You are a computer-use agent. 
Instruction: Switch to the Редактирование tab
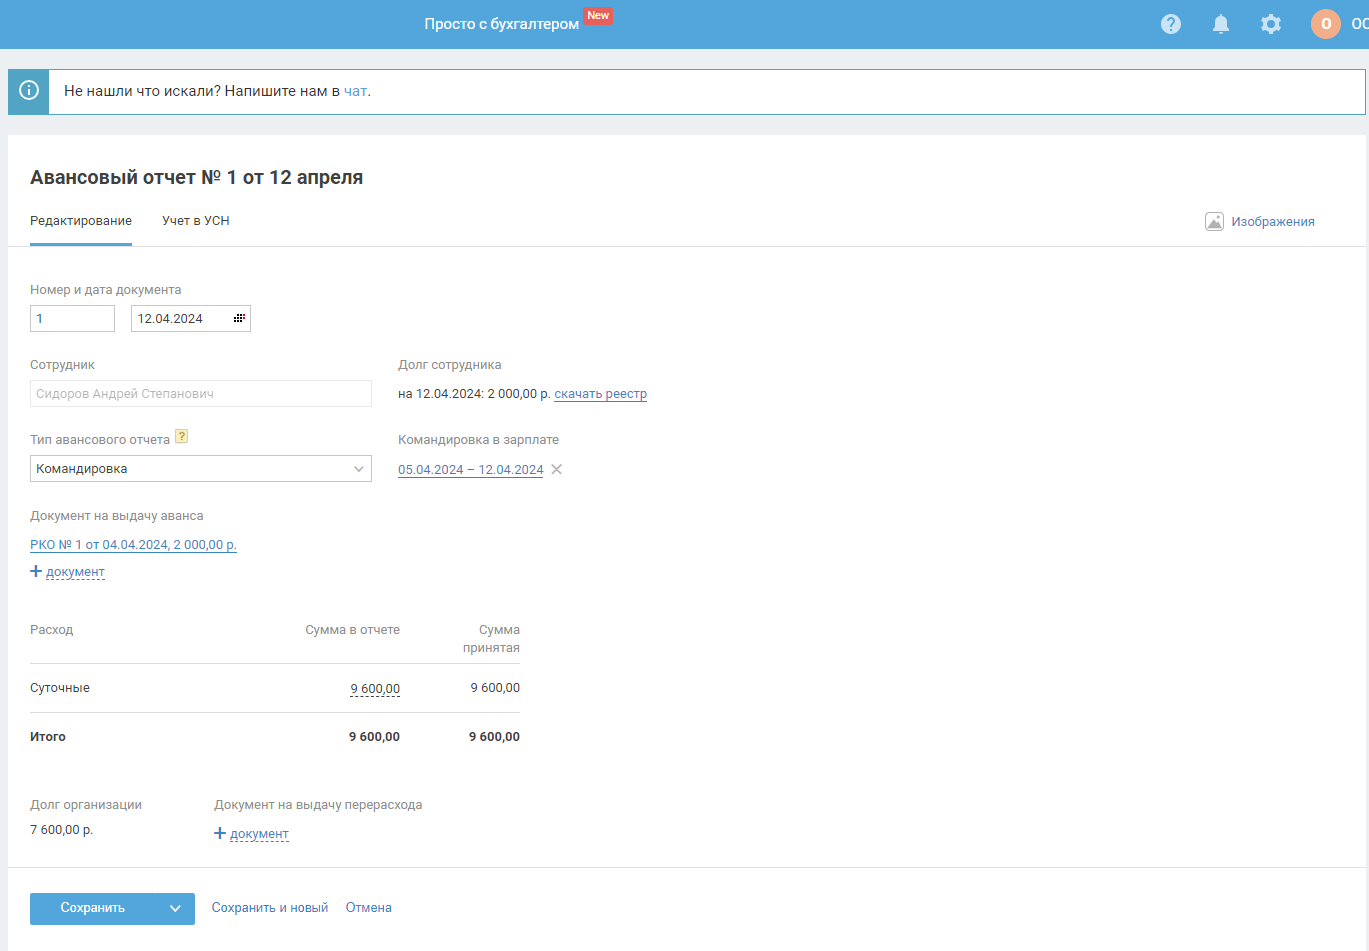[81, 221]
